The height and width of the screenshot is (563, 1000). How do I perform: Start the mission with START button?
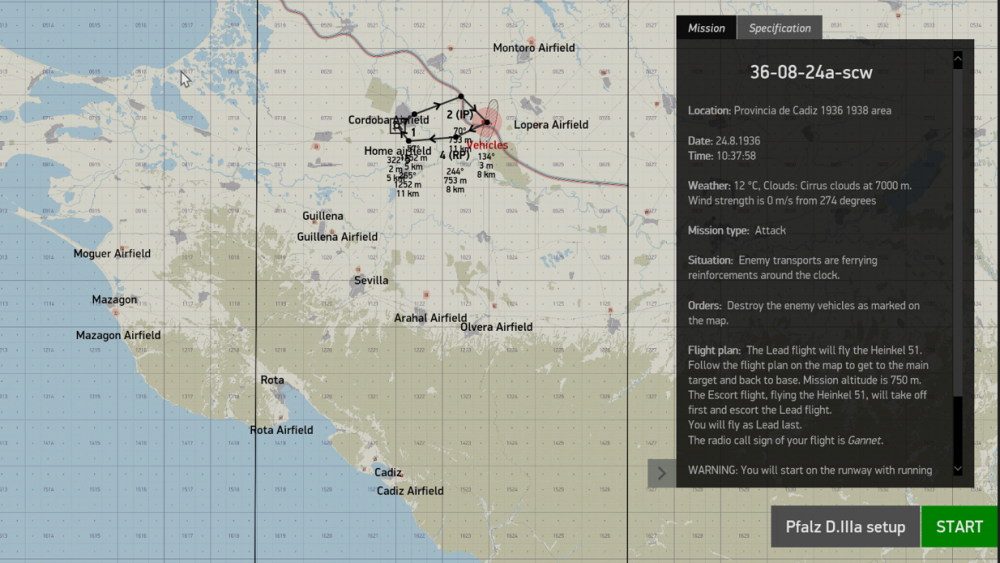(x=959, y=527)
